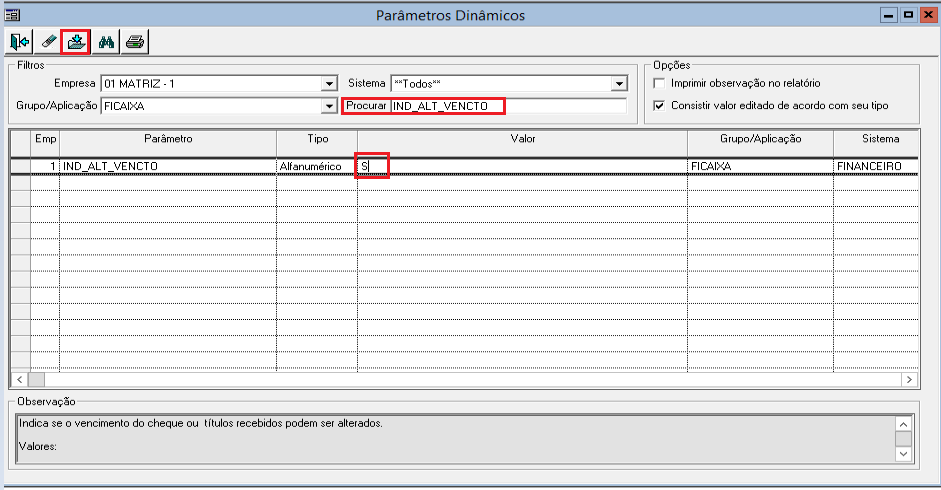
Task: Click Observação scrollbar down arrow
Action: (x=903, y=454)
